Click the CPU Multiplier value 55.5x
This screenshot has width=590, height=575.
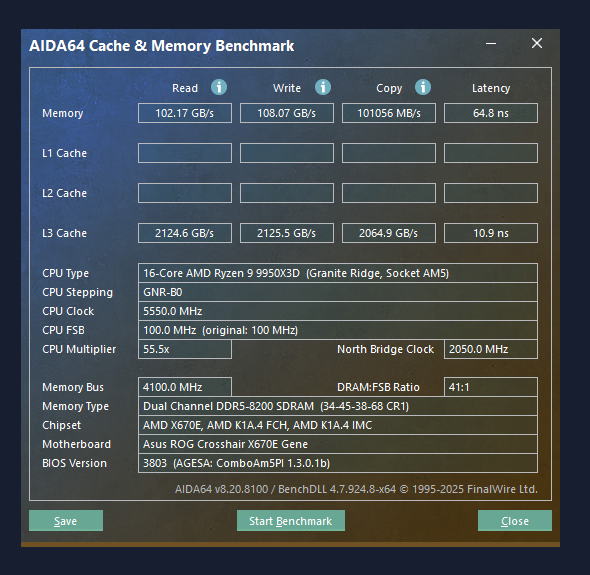pyautogui.click(x=185, y=349)
